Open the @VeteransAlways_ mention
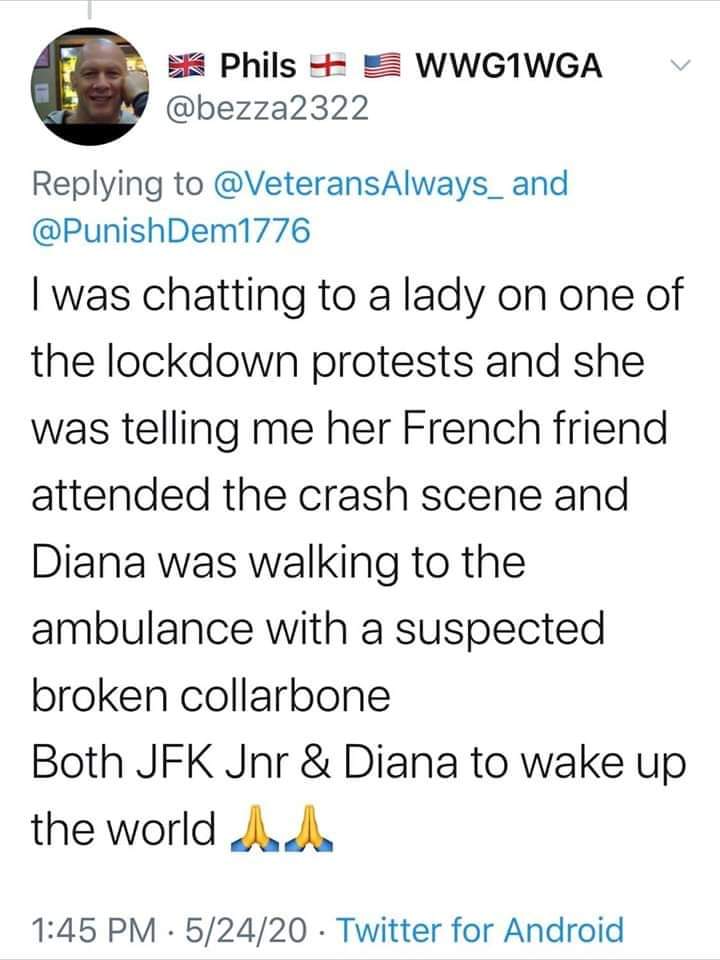 380,184
